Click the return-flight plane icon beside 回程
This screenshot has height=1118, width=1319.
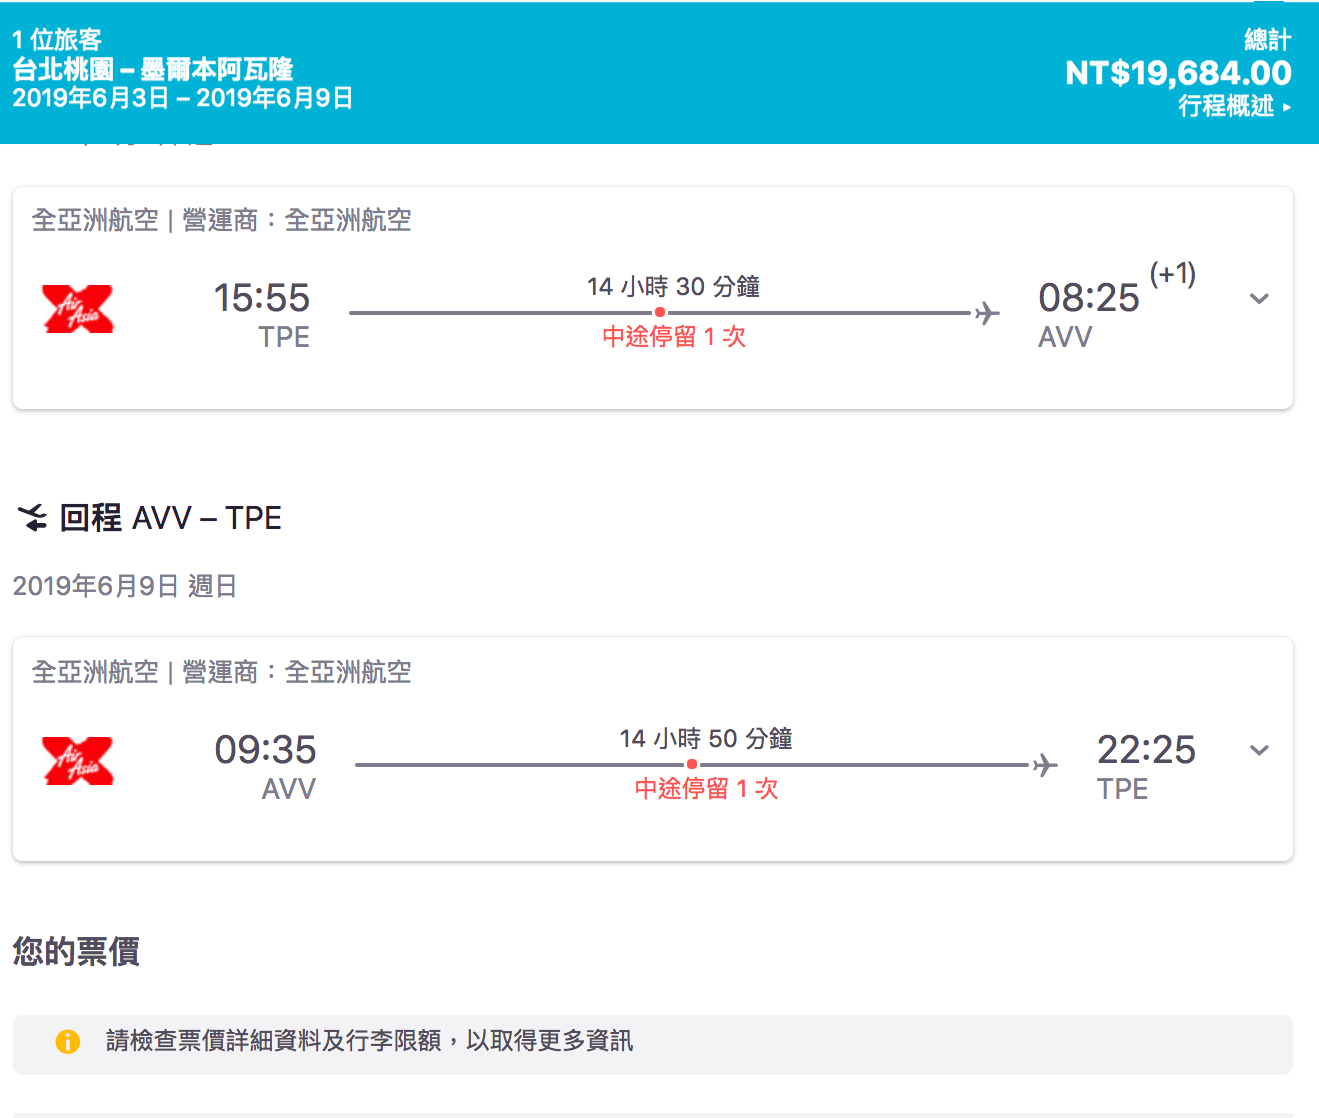32,518
